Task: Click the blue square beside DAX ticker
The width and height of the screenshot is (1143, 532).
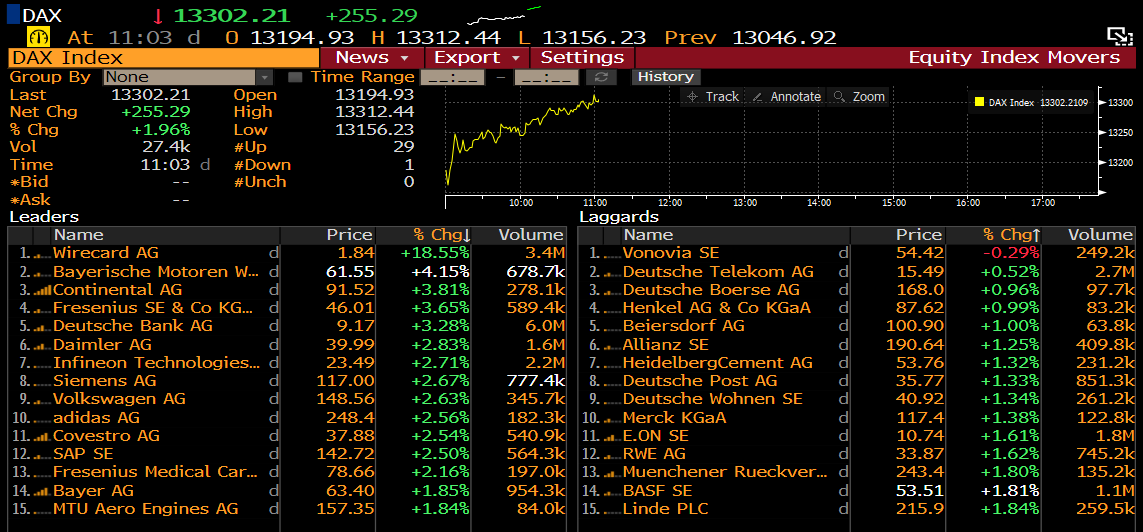Action: tap(13, 15)
